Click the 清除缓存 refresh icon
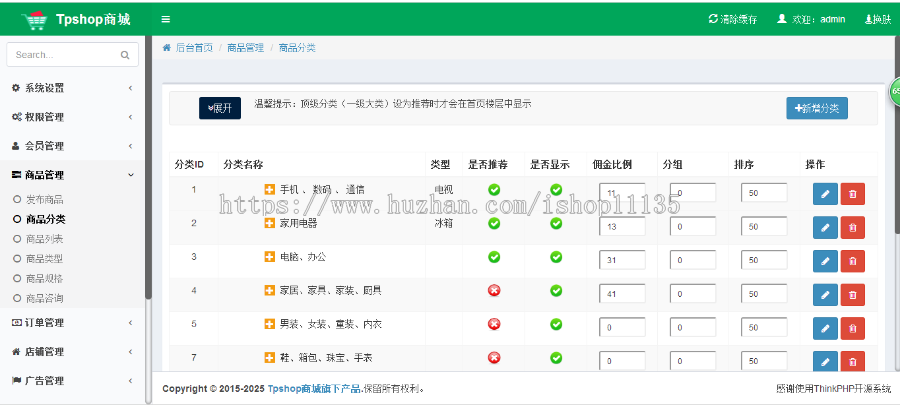The width and height of the screenshot is (900, 405). coord(712,19)
